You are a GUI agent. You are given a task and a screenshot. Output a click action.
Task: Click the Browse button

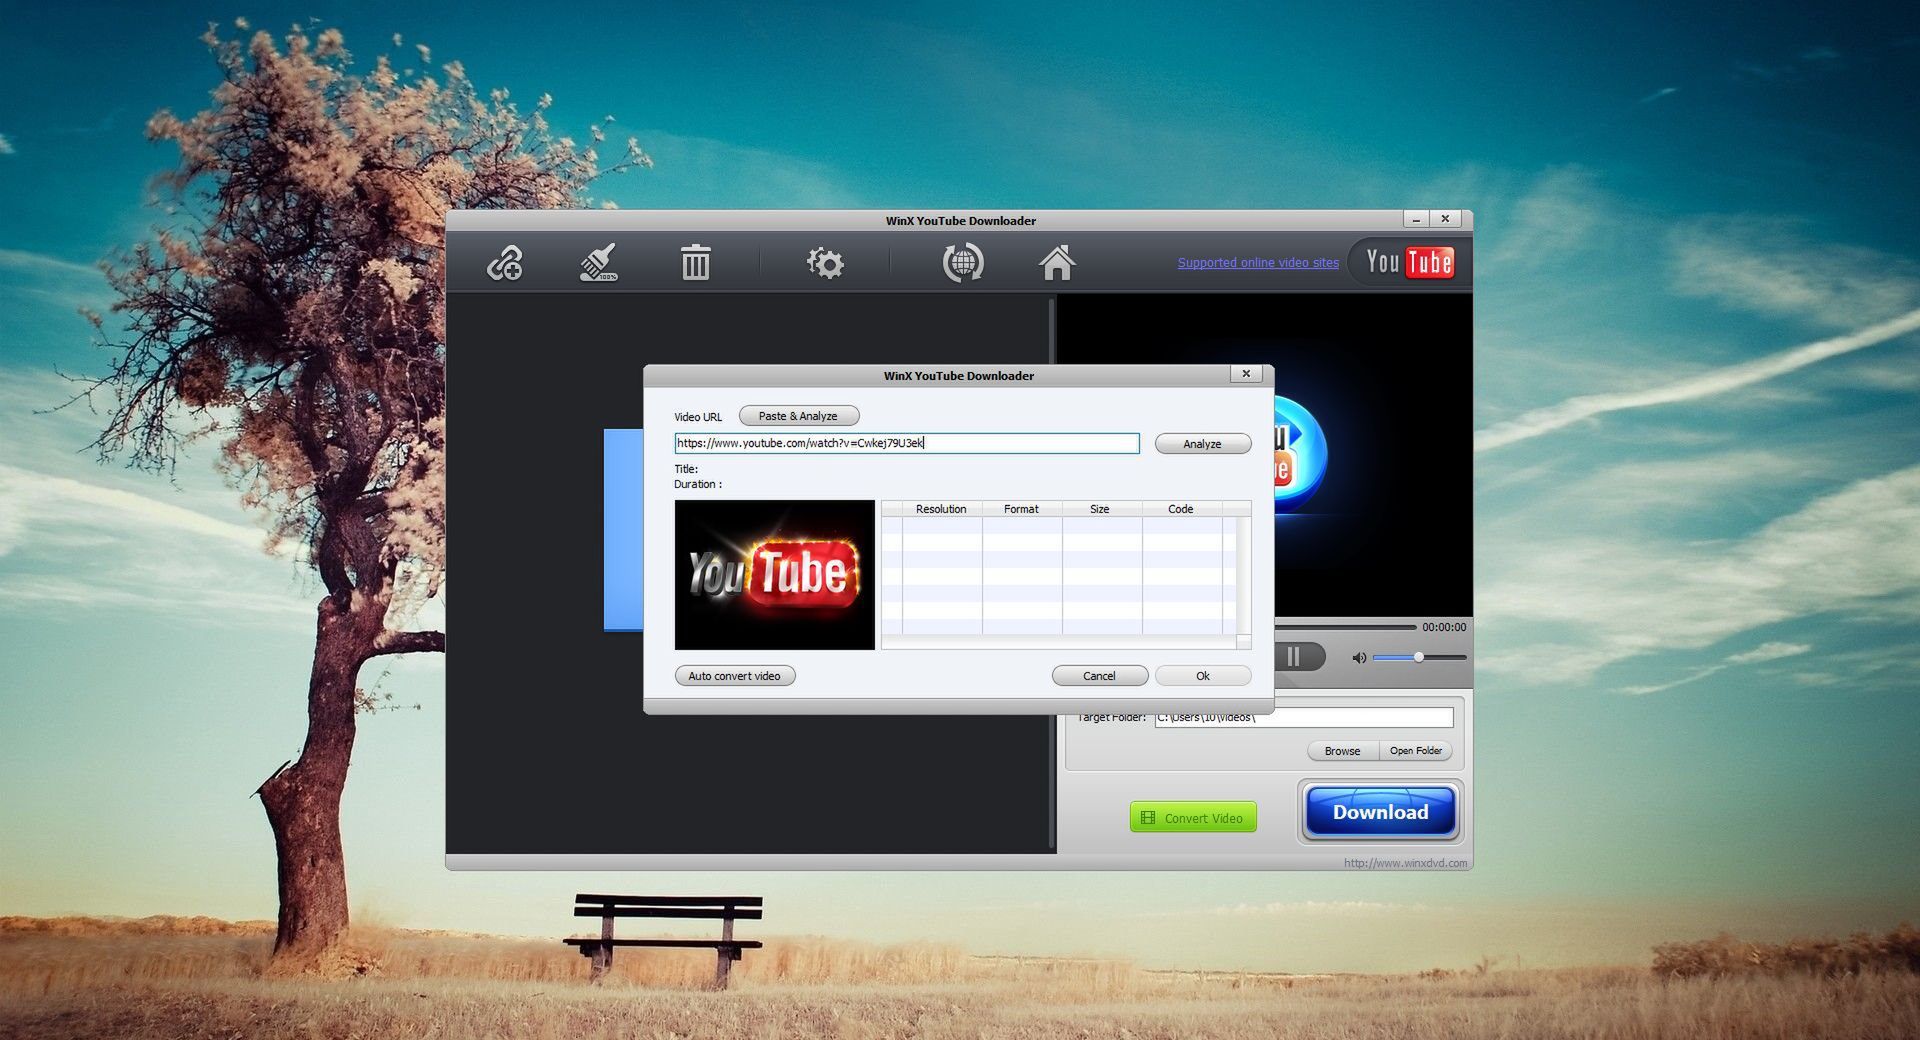click(1342, 751)
